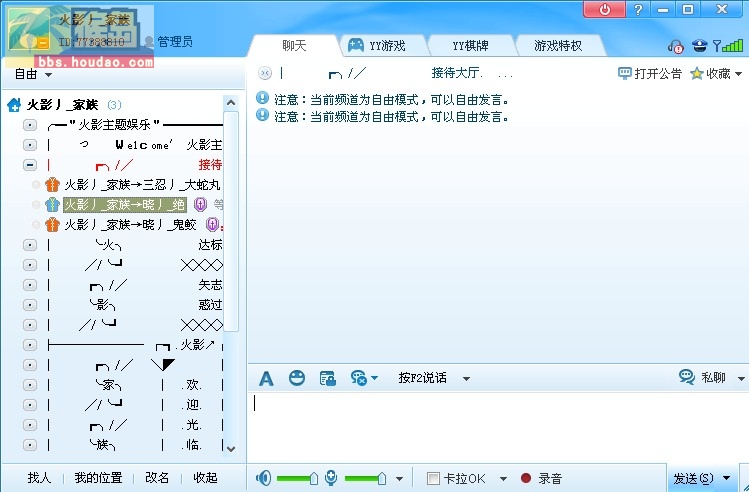Click the 收藏 star icon

coord(697,73)
